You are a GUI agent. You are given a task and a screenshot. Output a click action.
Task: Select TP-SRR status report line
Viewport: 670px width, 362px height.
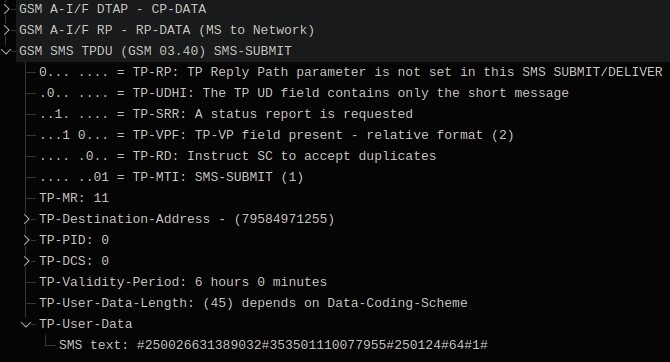click(x=226, y=114)
